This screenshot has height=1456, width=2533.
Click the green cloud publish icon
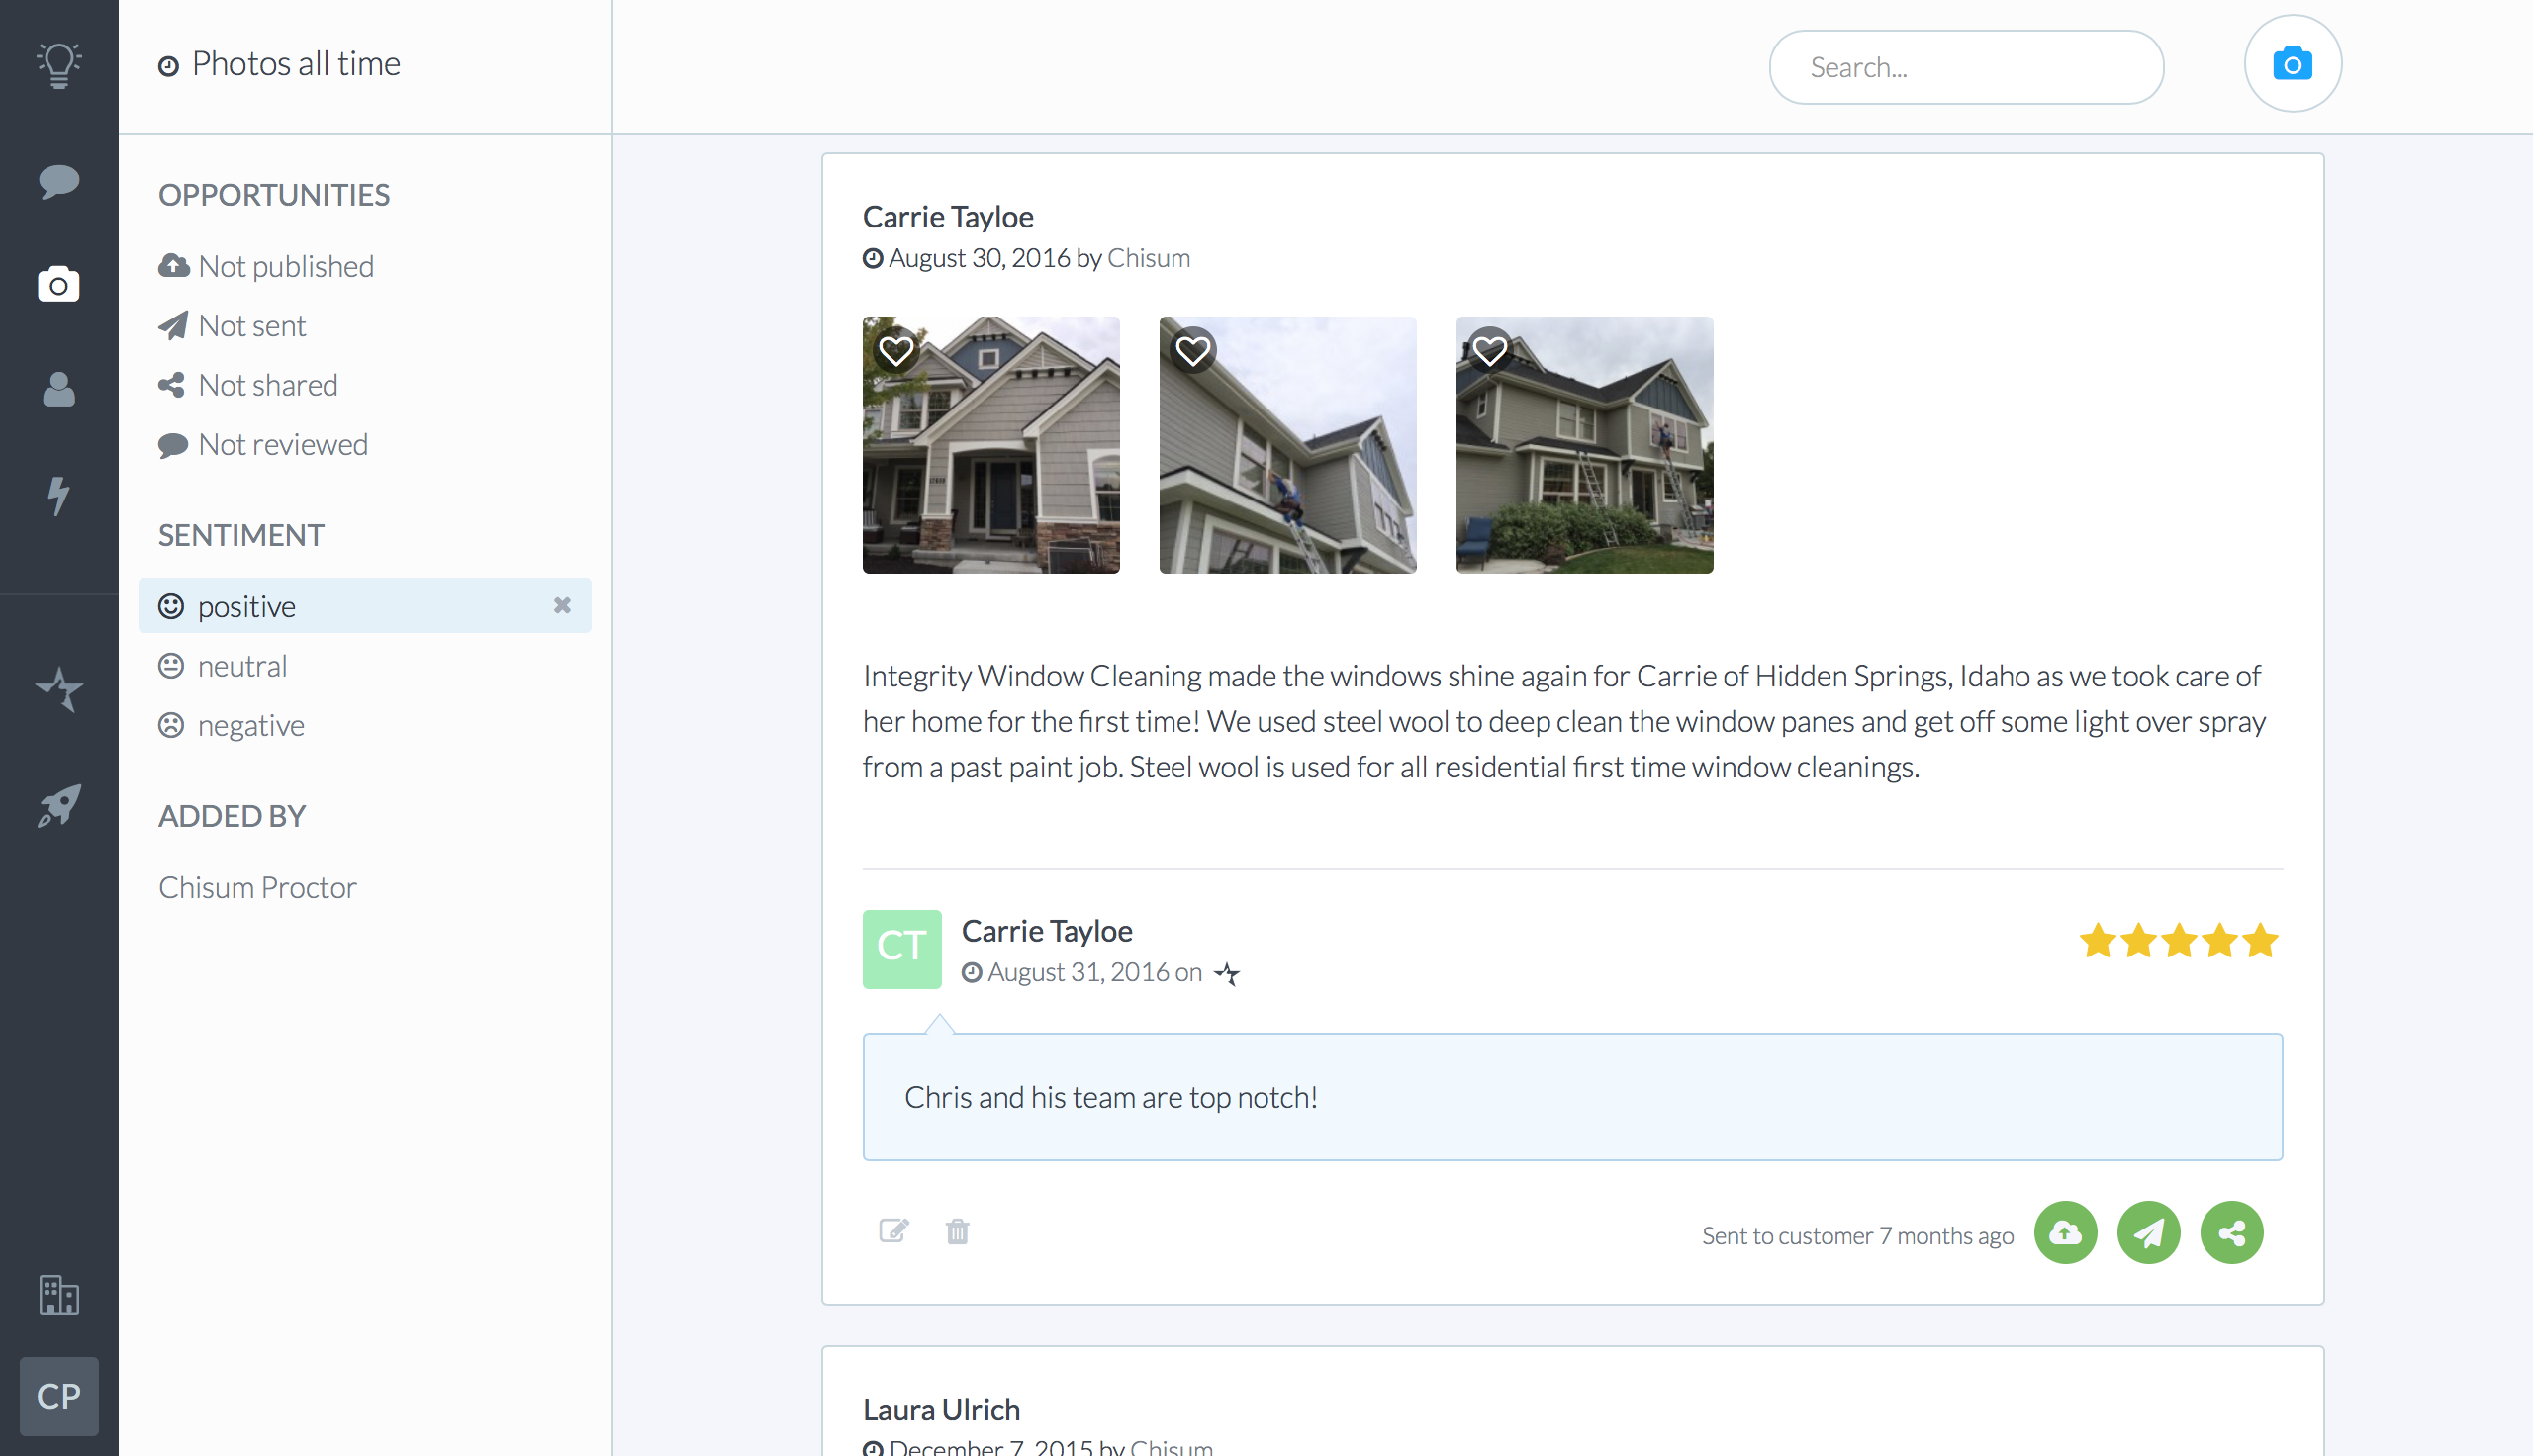click(x=2065, y=1233)
